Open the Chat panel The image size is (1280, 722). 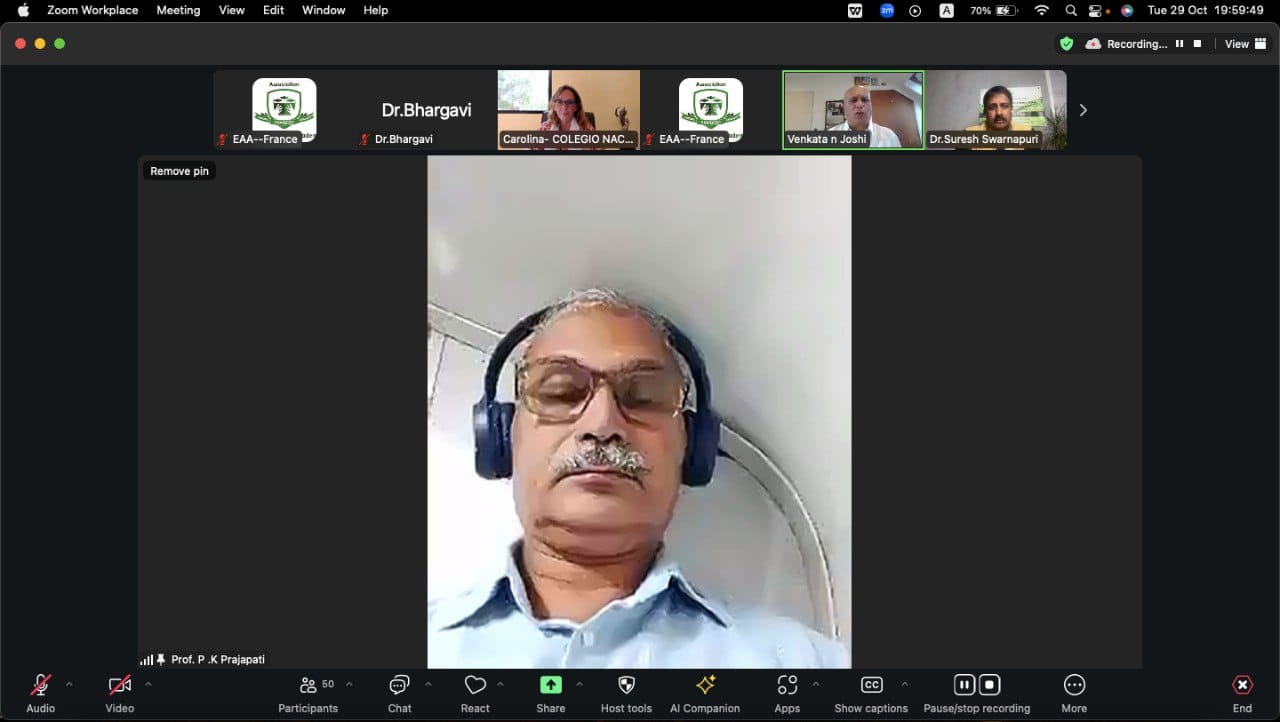click(x=399, y=686)
